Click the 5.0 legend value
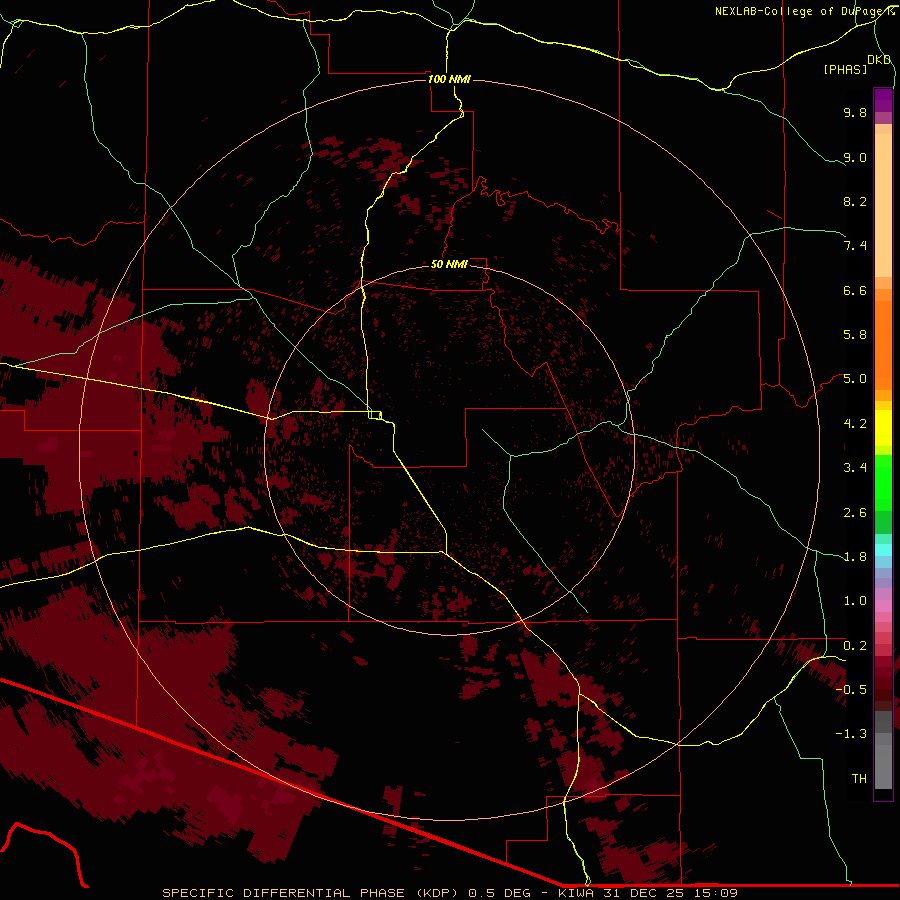 [855, 379]
